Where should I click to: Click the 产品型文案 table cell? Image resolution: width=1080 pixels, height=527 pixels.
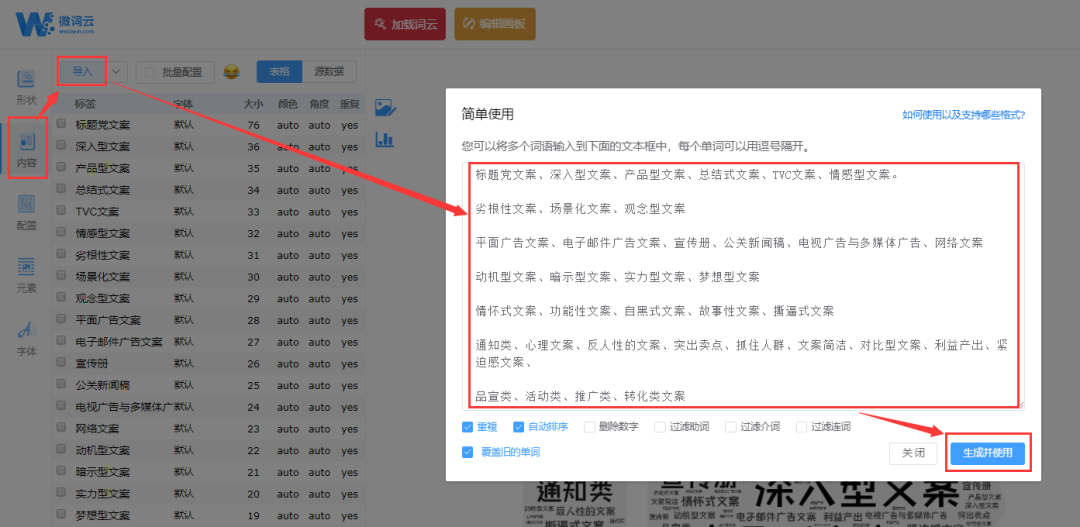coord(103,168)
